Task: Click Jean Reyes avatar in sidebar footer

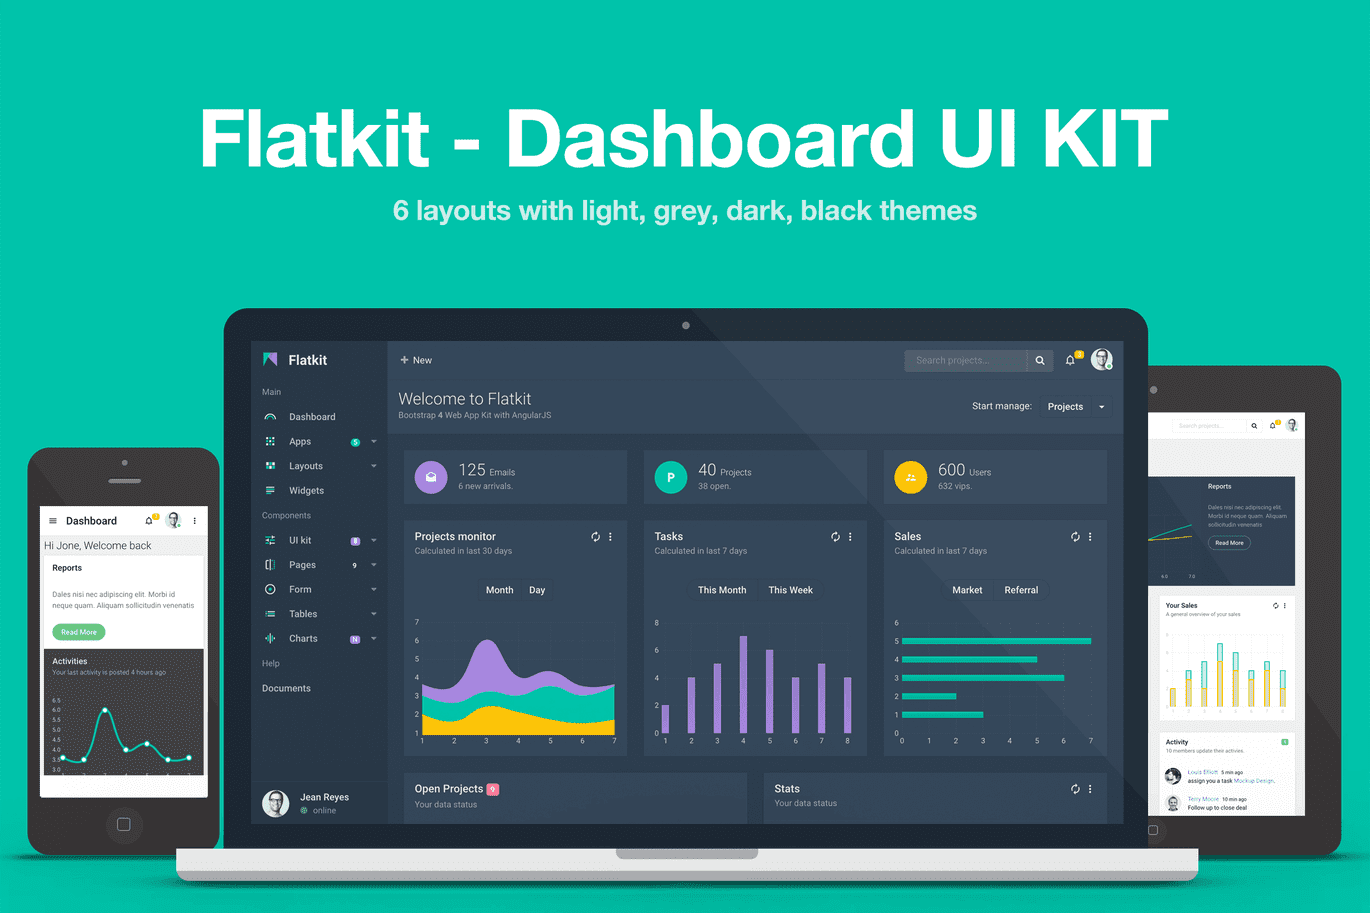Action: point(275,803)
